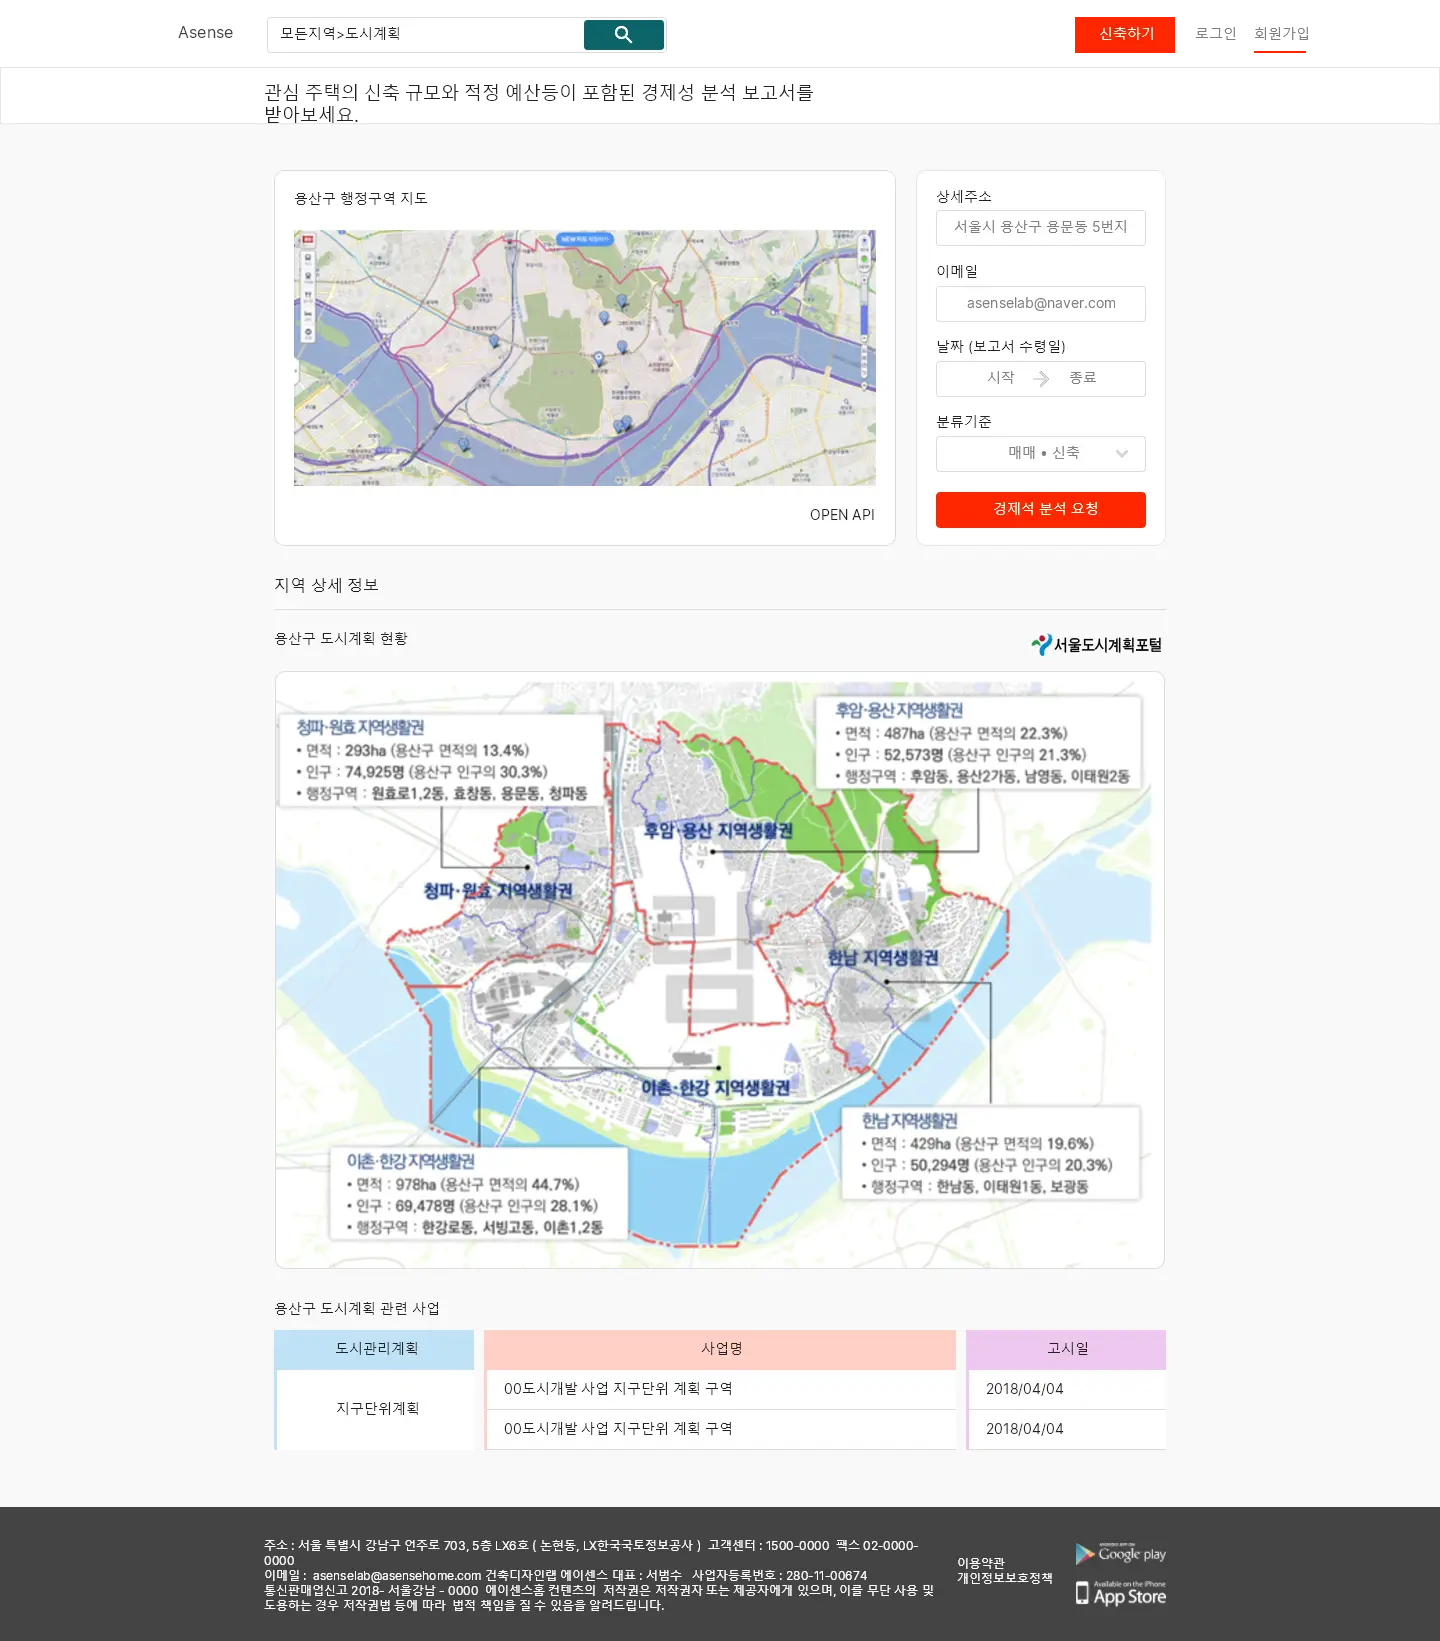
Task: Click the dropdown chevron for 분류기준
Action: click(x=1122, y=454)
